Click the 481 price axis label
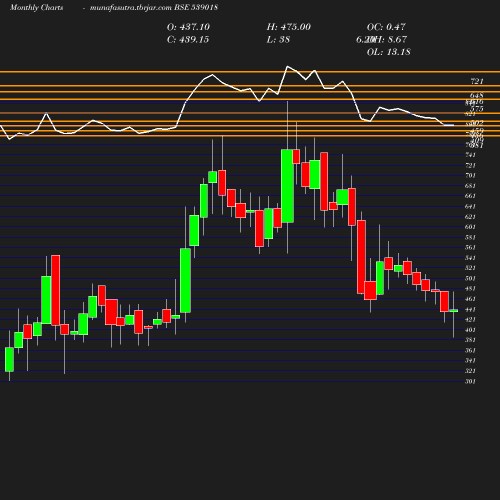 [x=470, y=289]
